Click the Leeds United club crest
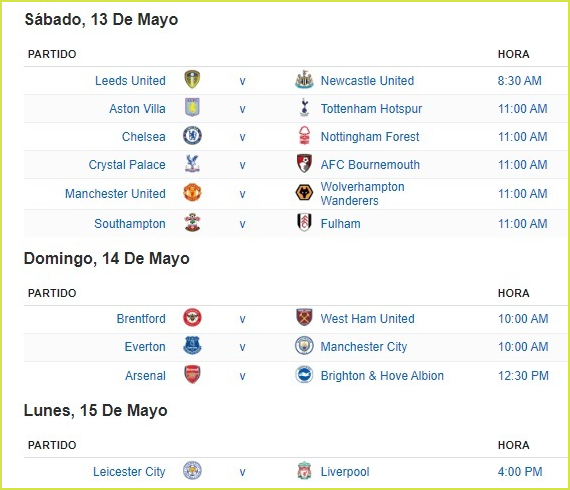 (x=192, y=80)
